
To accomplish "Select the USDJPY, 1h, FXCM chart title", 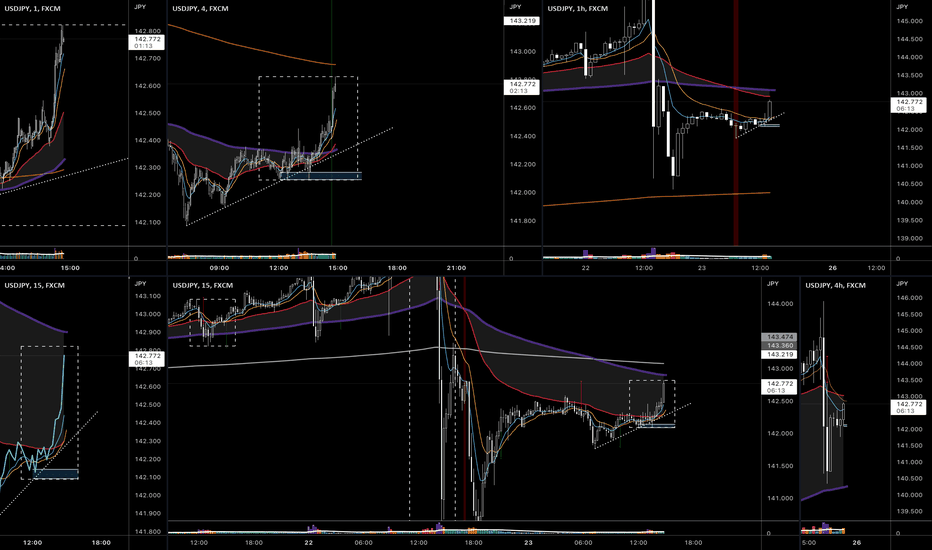I will pos(578,9).
